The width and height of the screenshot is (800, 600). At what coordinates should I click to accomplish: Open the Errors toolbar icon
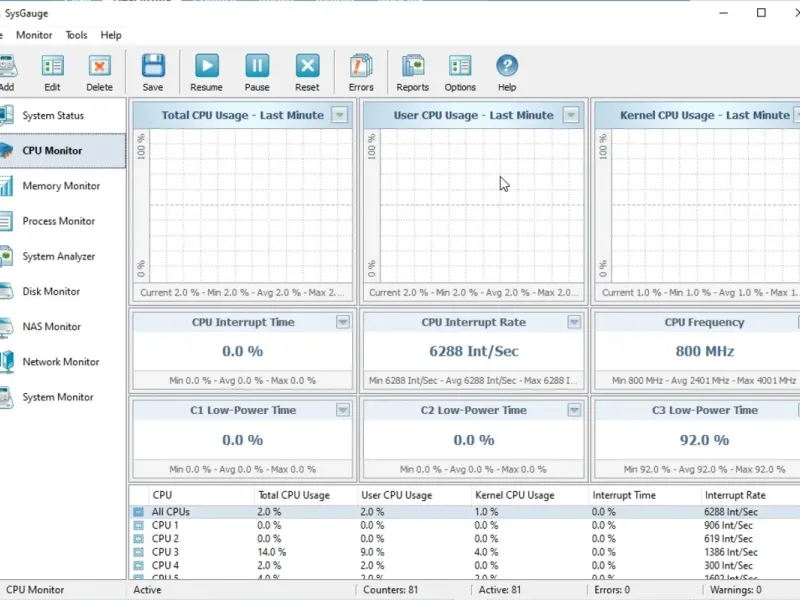361,66
